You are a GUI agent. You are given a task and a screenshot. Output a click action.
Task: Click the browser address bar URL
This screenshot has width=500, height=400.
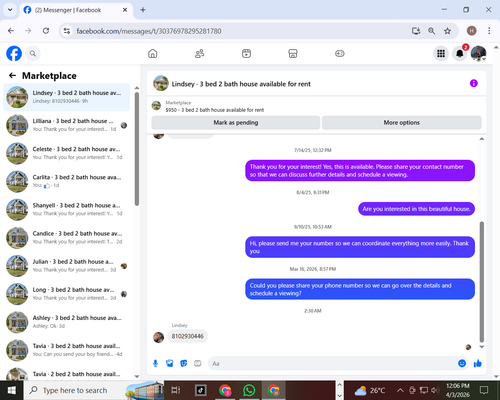(x=149, y=31)
